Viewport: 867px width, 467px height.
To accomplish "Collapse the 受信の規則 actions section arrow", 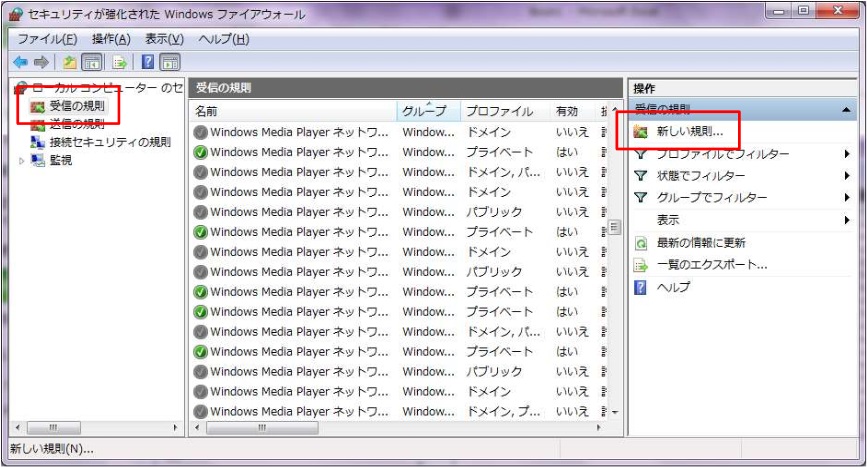I will (x=846, y=110).
